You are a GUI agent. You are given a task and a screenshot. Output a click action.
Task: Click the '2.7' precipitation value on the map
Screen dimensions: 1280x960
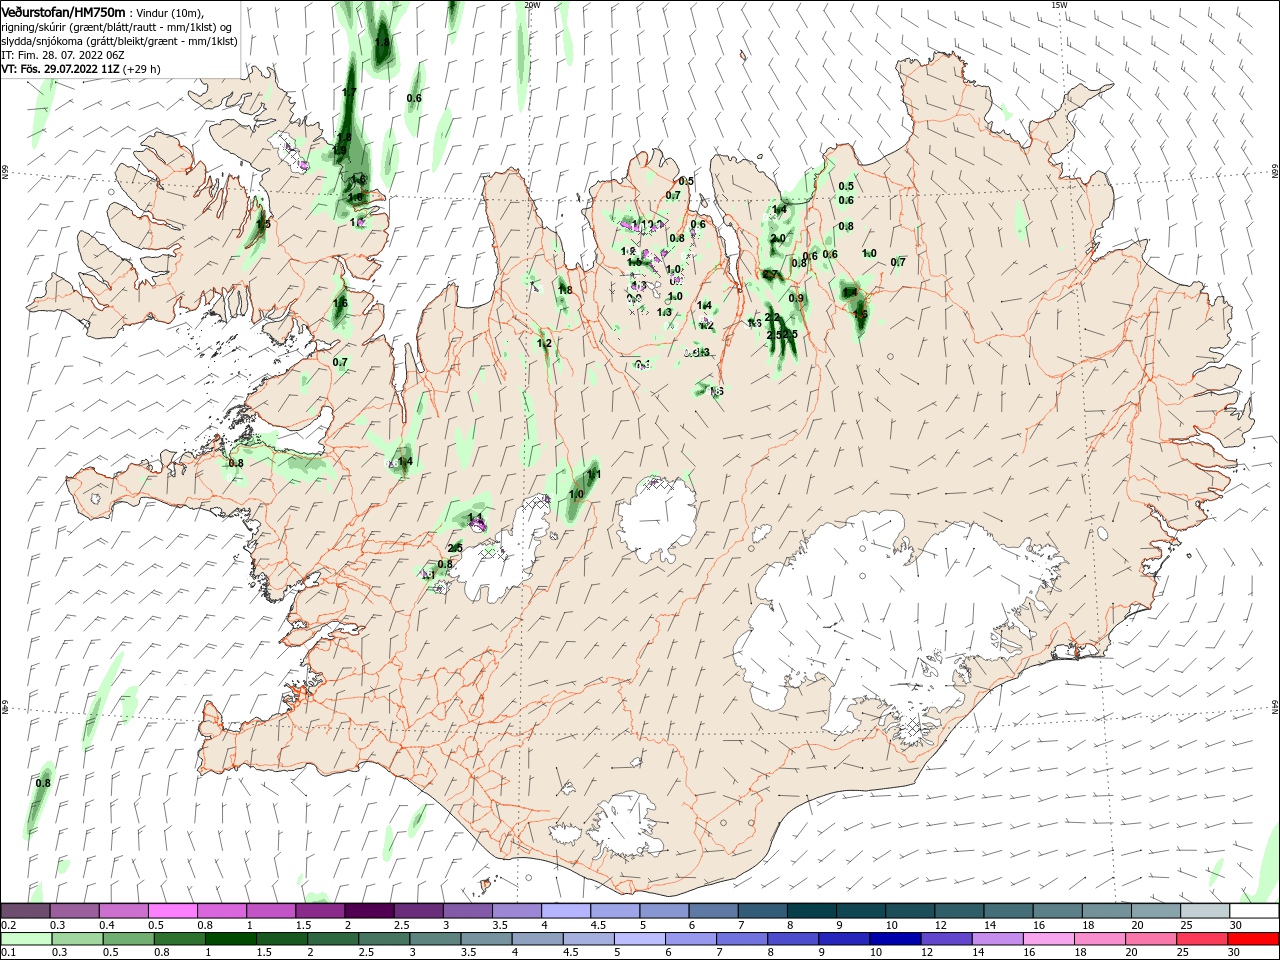pos(770,274)
